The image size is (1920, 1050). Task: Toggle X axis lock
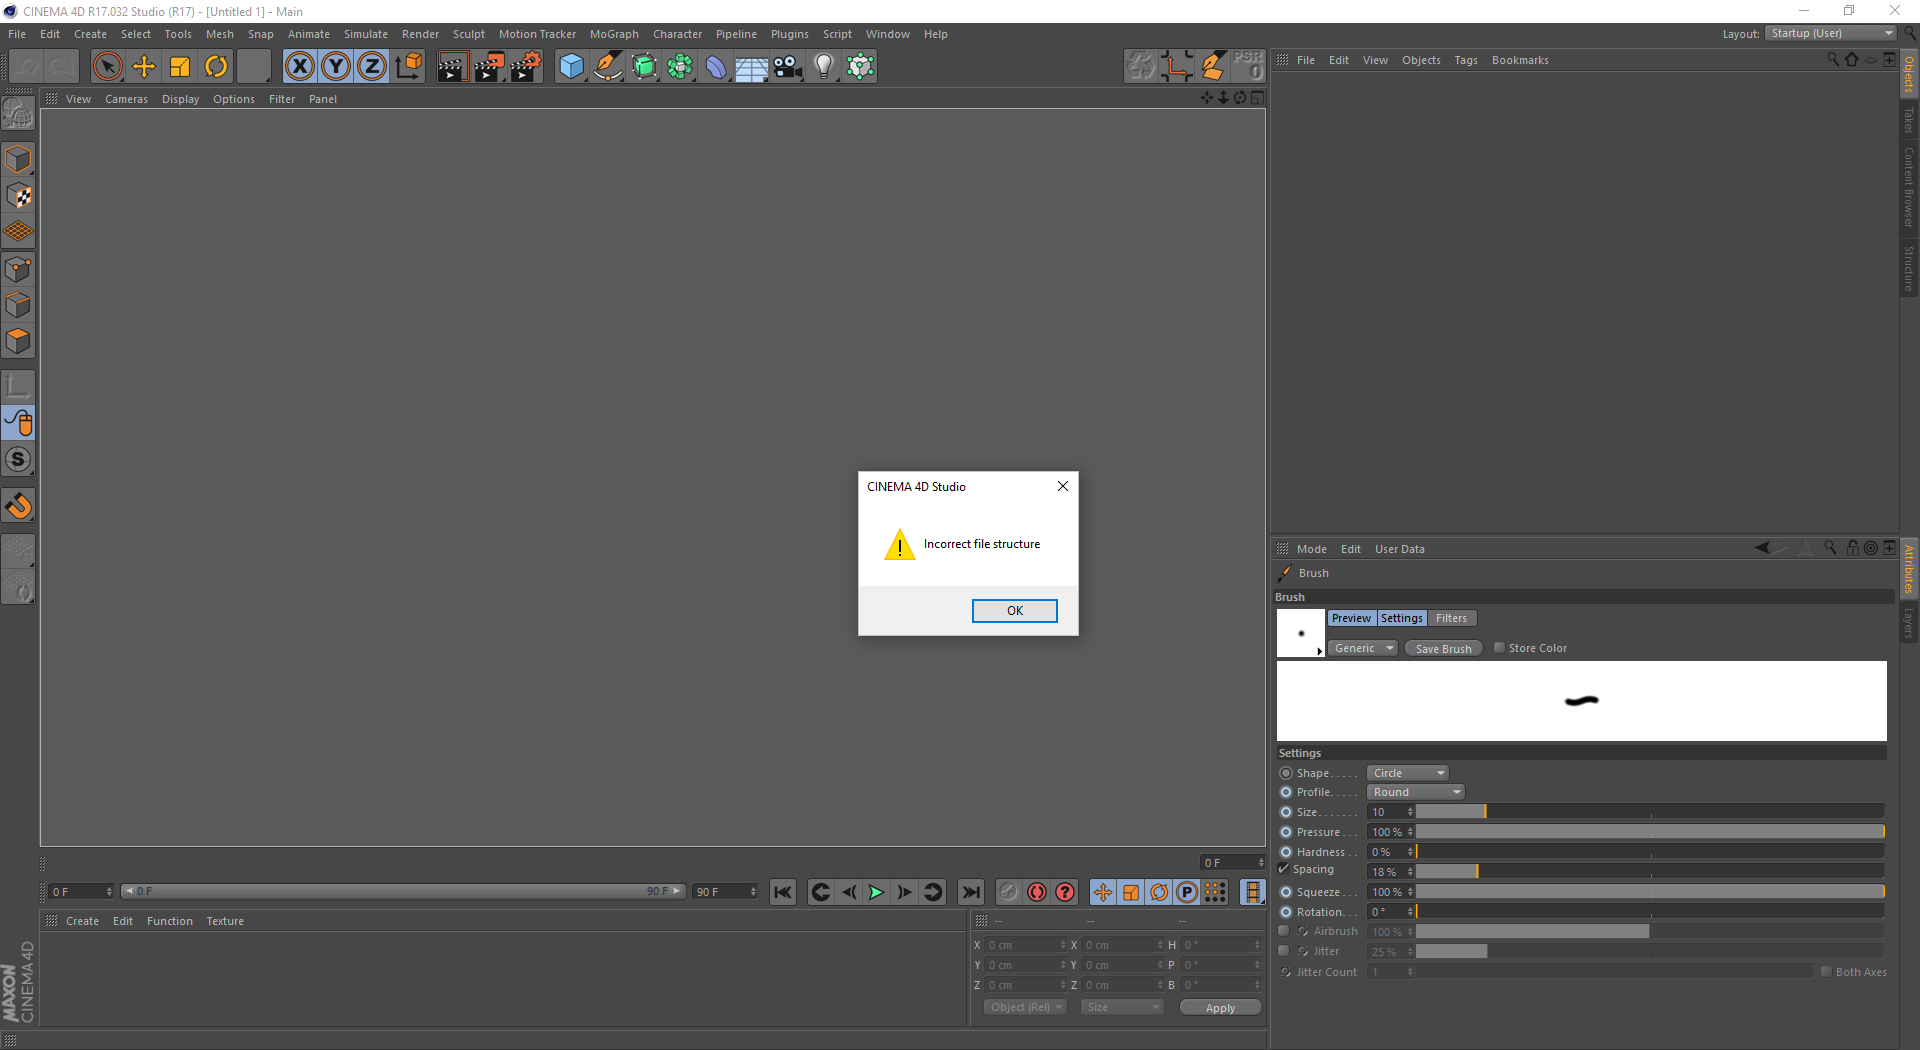[299, 67]
